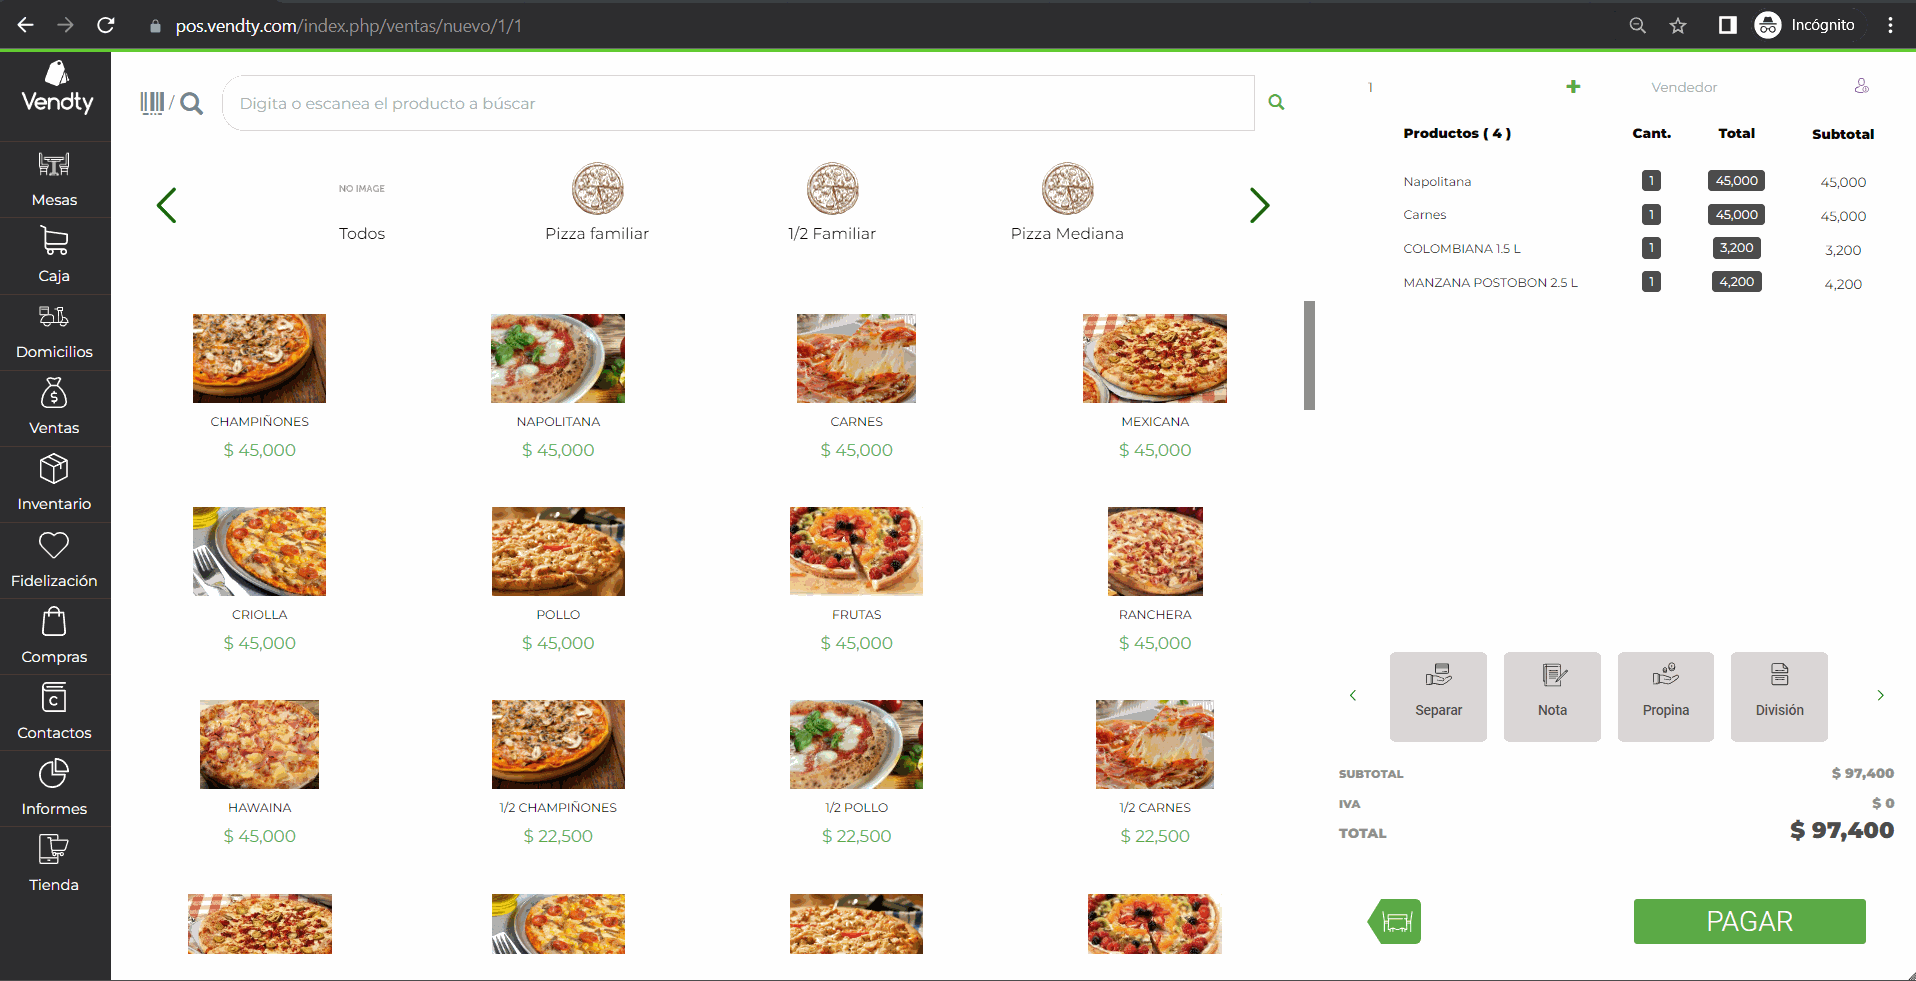
Task: Open the Compras purchases section
Action: [x=54, y=637]
